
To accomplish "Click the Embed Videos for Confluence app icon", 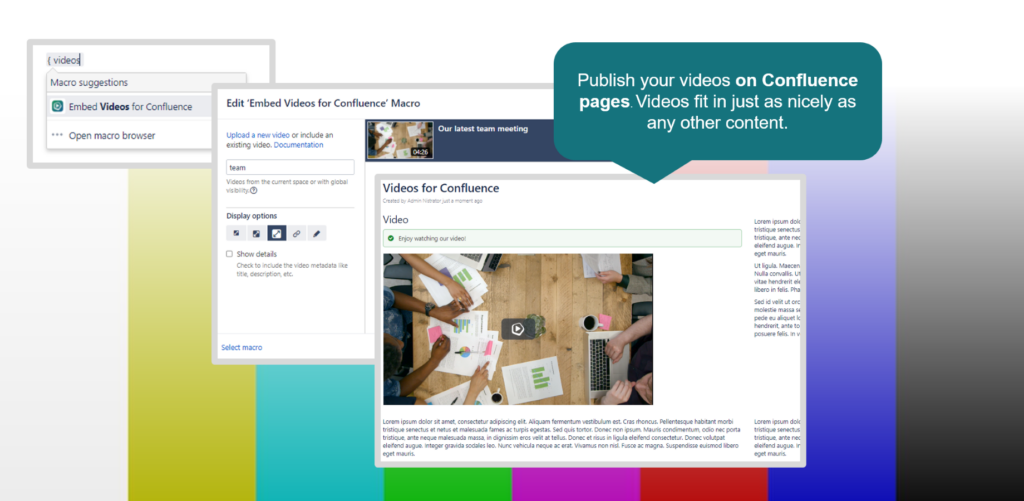I will click(x=57, y=106).
